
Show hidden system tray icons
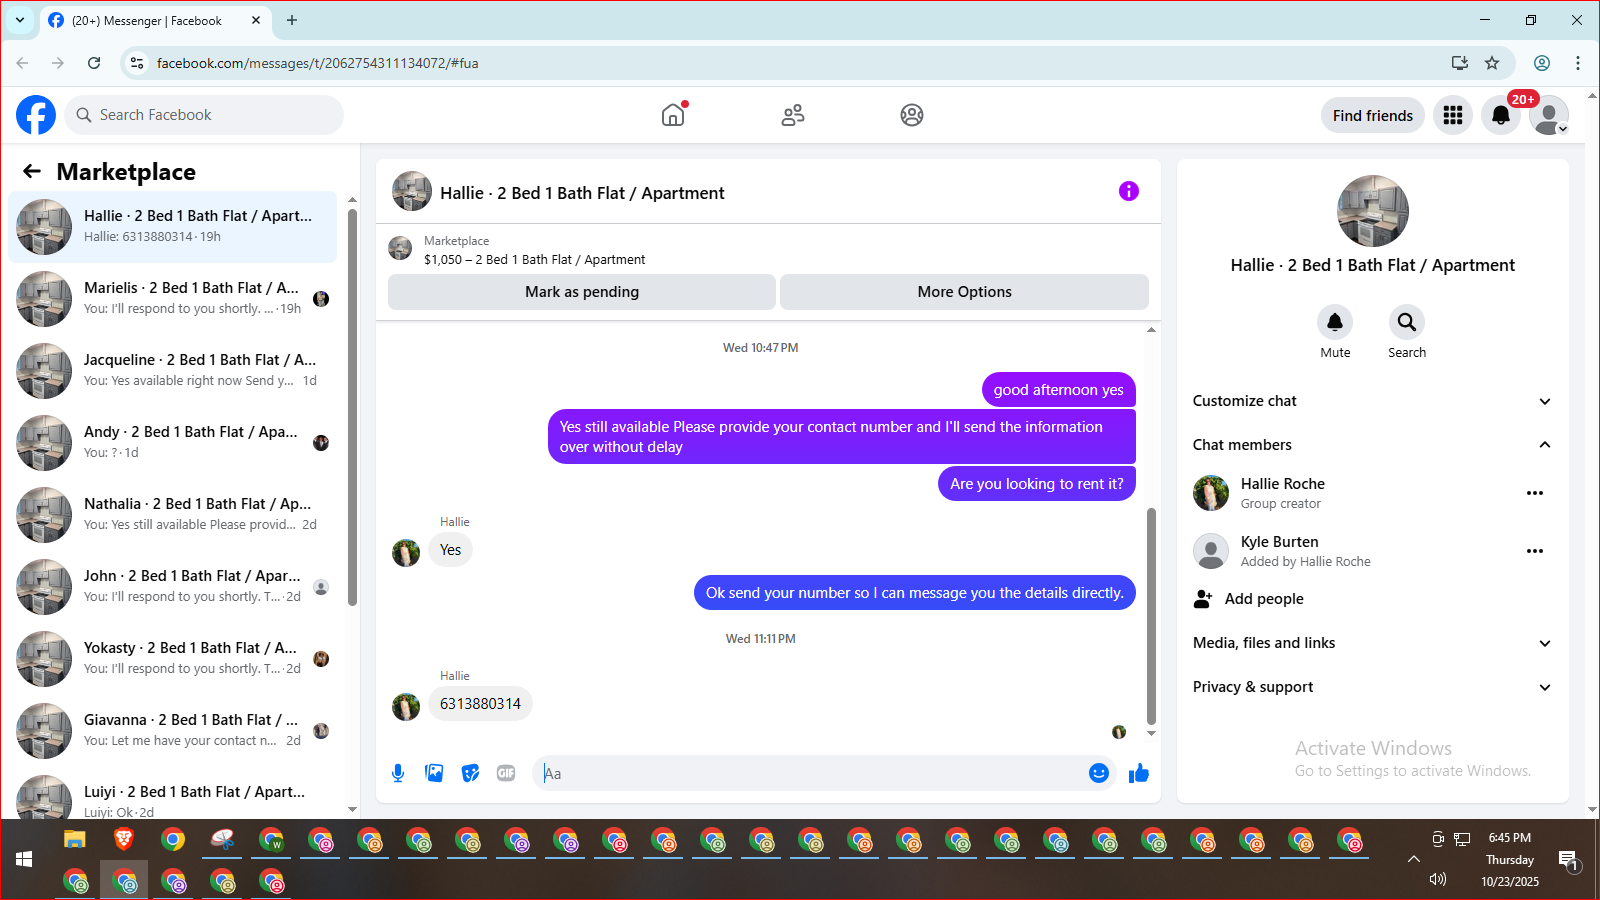click(1413, 859)
